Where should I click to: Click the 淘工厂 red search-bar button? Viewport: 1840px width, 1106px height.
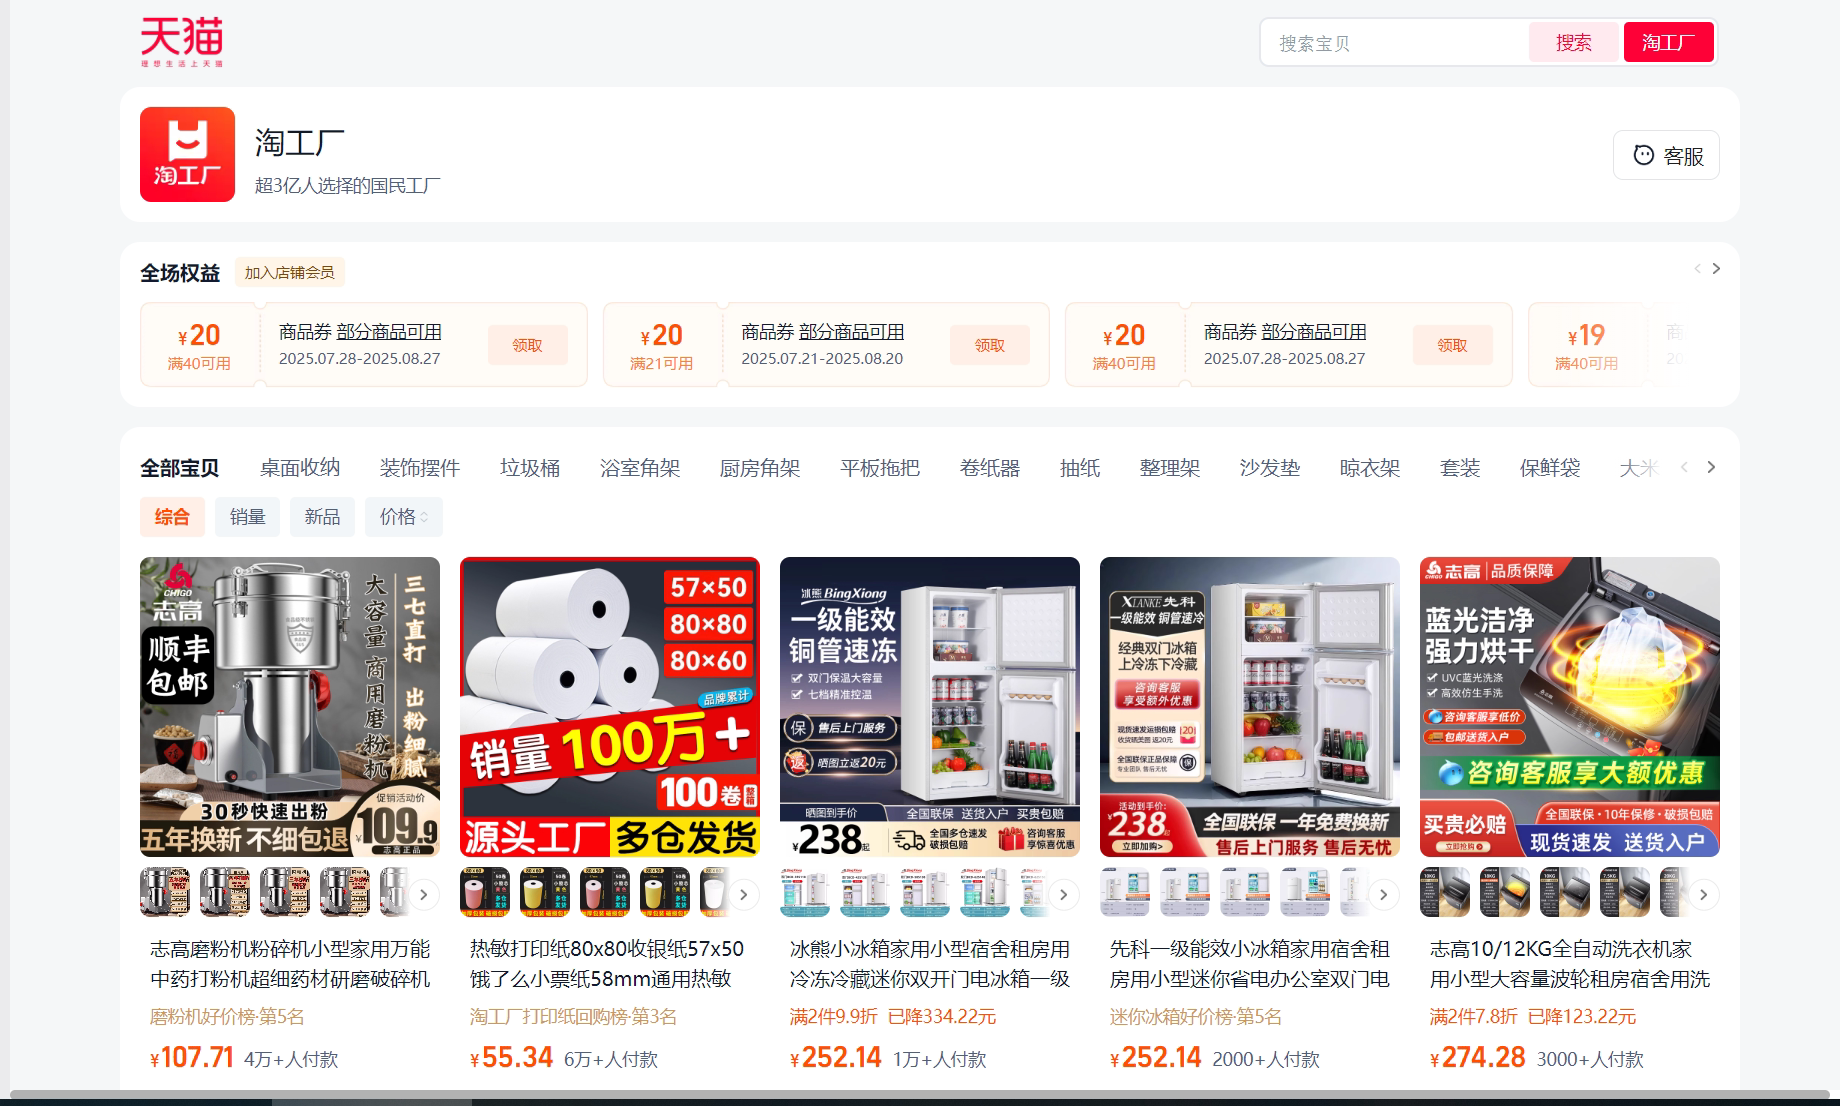1668,42
